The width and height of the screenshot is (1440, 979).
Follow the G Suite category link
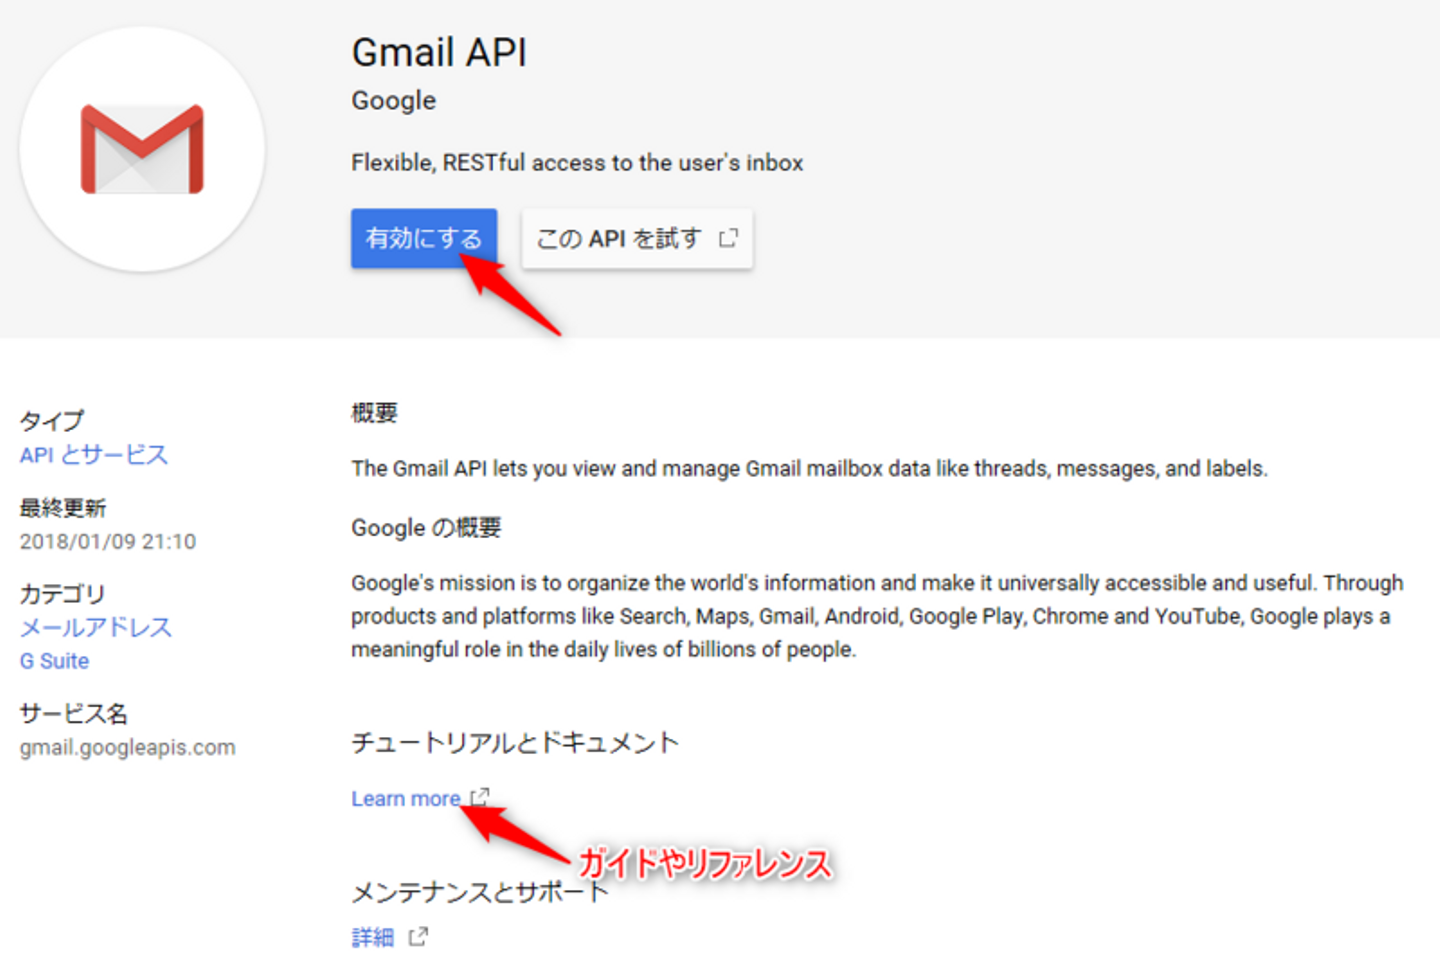[54, 661]
